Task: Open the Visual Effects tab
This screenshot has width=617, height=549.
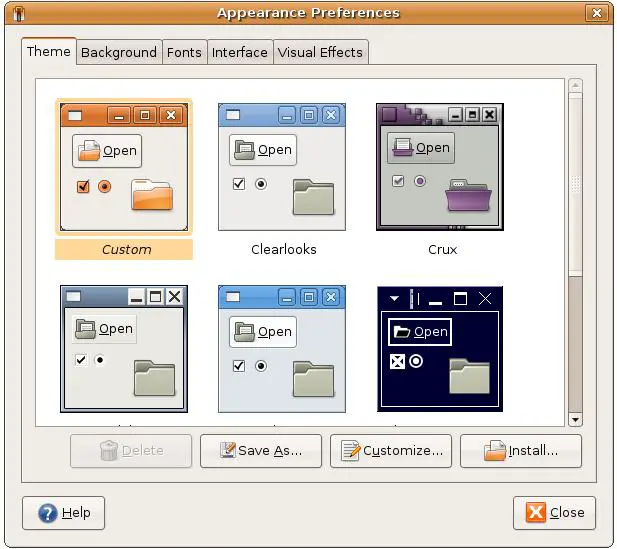Action: 321,52
